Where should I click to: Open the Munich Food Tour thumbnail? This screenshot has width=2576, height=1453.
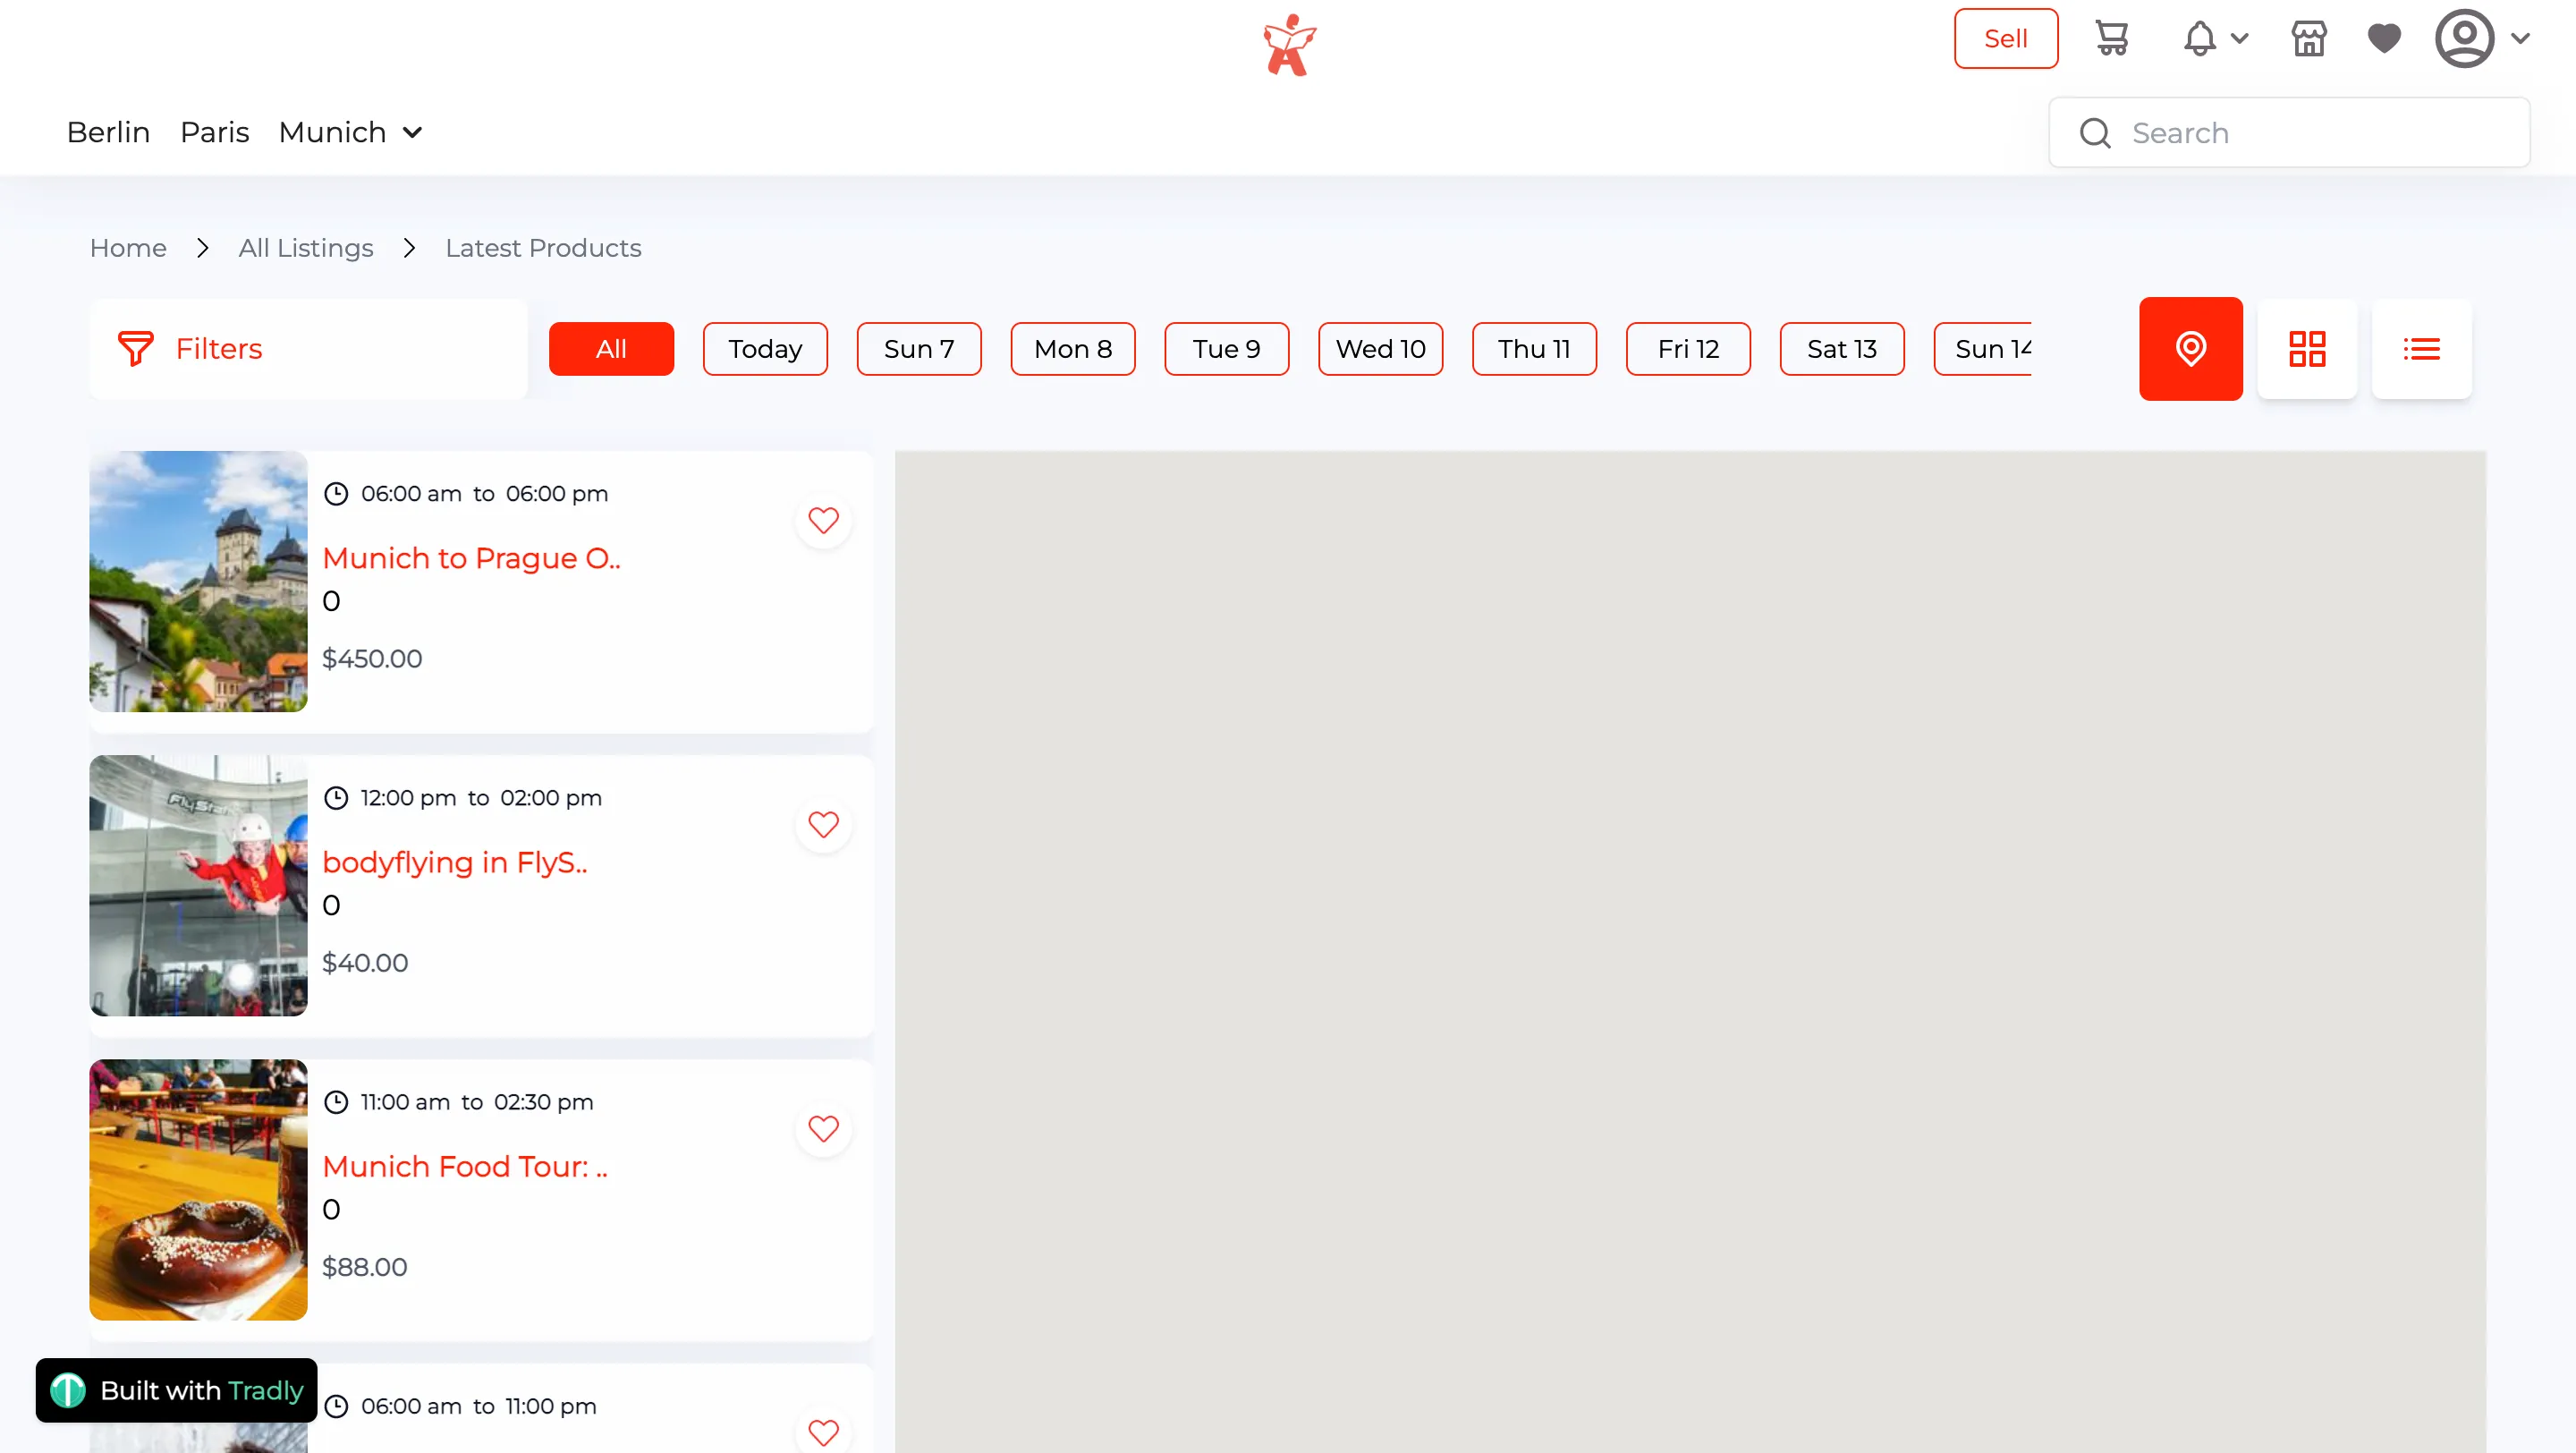pos(198,1190)
